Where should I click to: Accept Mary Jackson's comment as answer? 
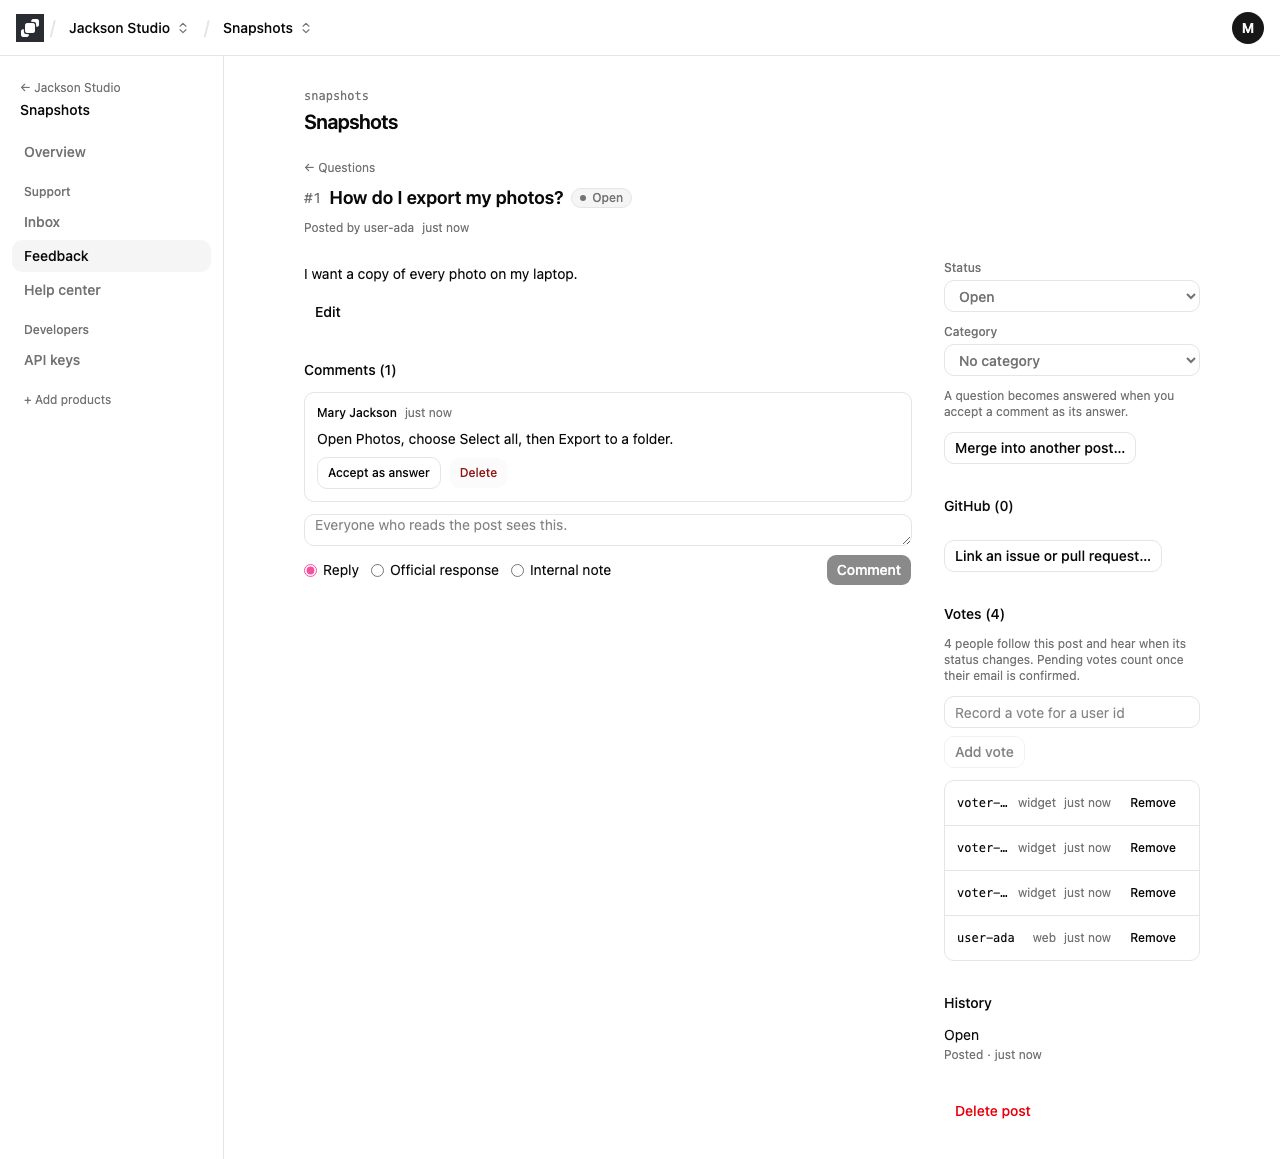pyautogui.click(x=379, y=473)
